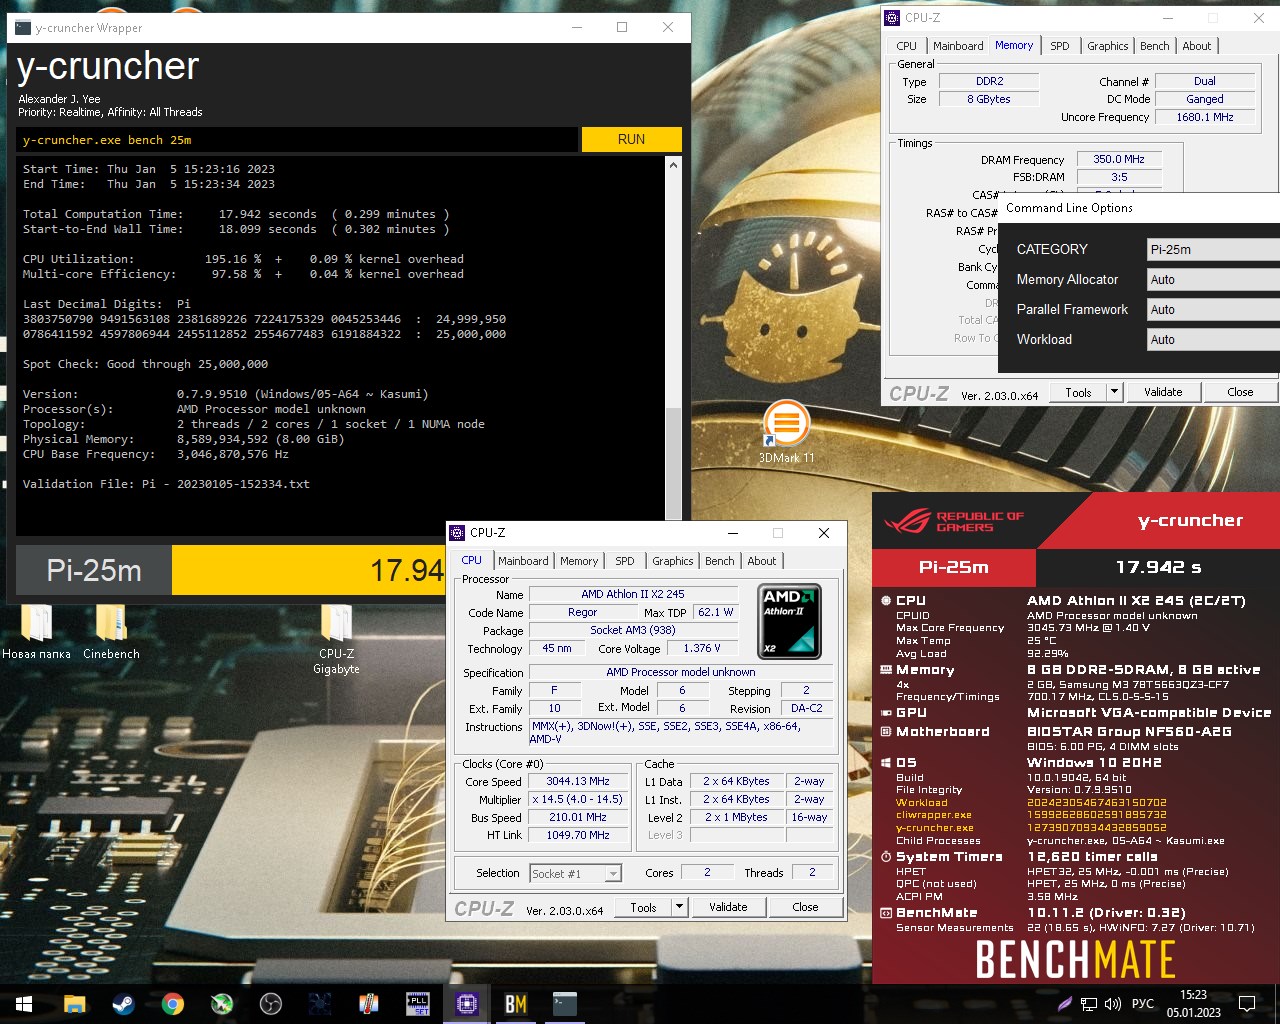Expand the Socket #1 selection dropdown
Screen dimensions: 1280x1024
[575, 873]
